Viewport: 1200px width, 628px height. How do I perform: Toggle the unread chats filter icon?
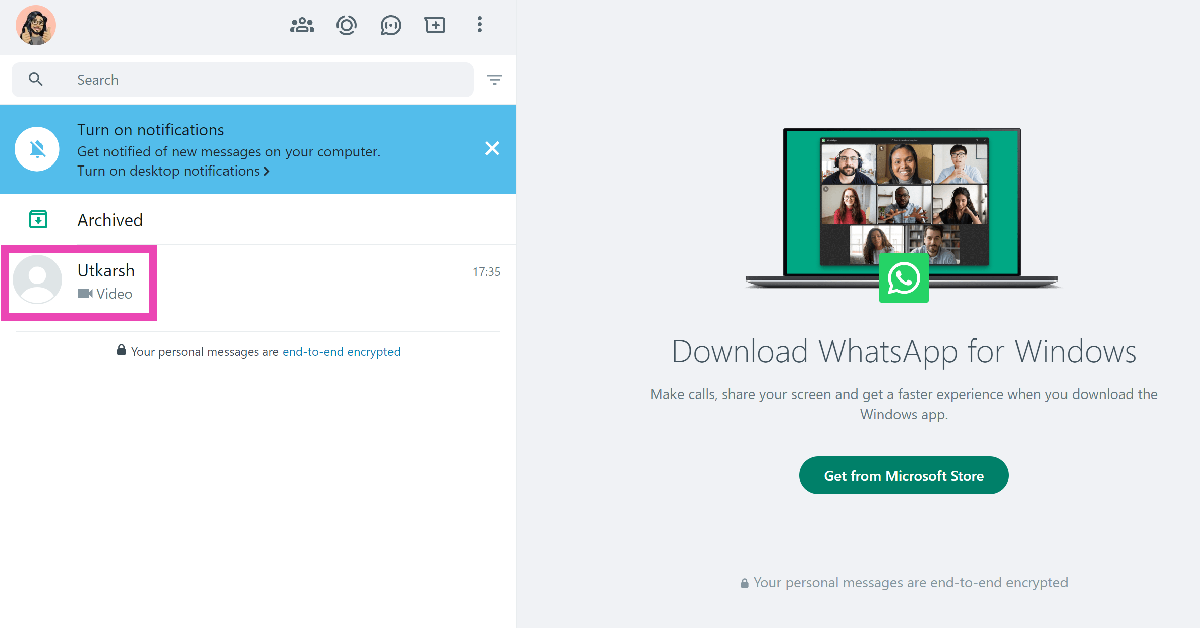(494, 80)
